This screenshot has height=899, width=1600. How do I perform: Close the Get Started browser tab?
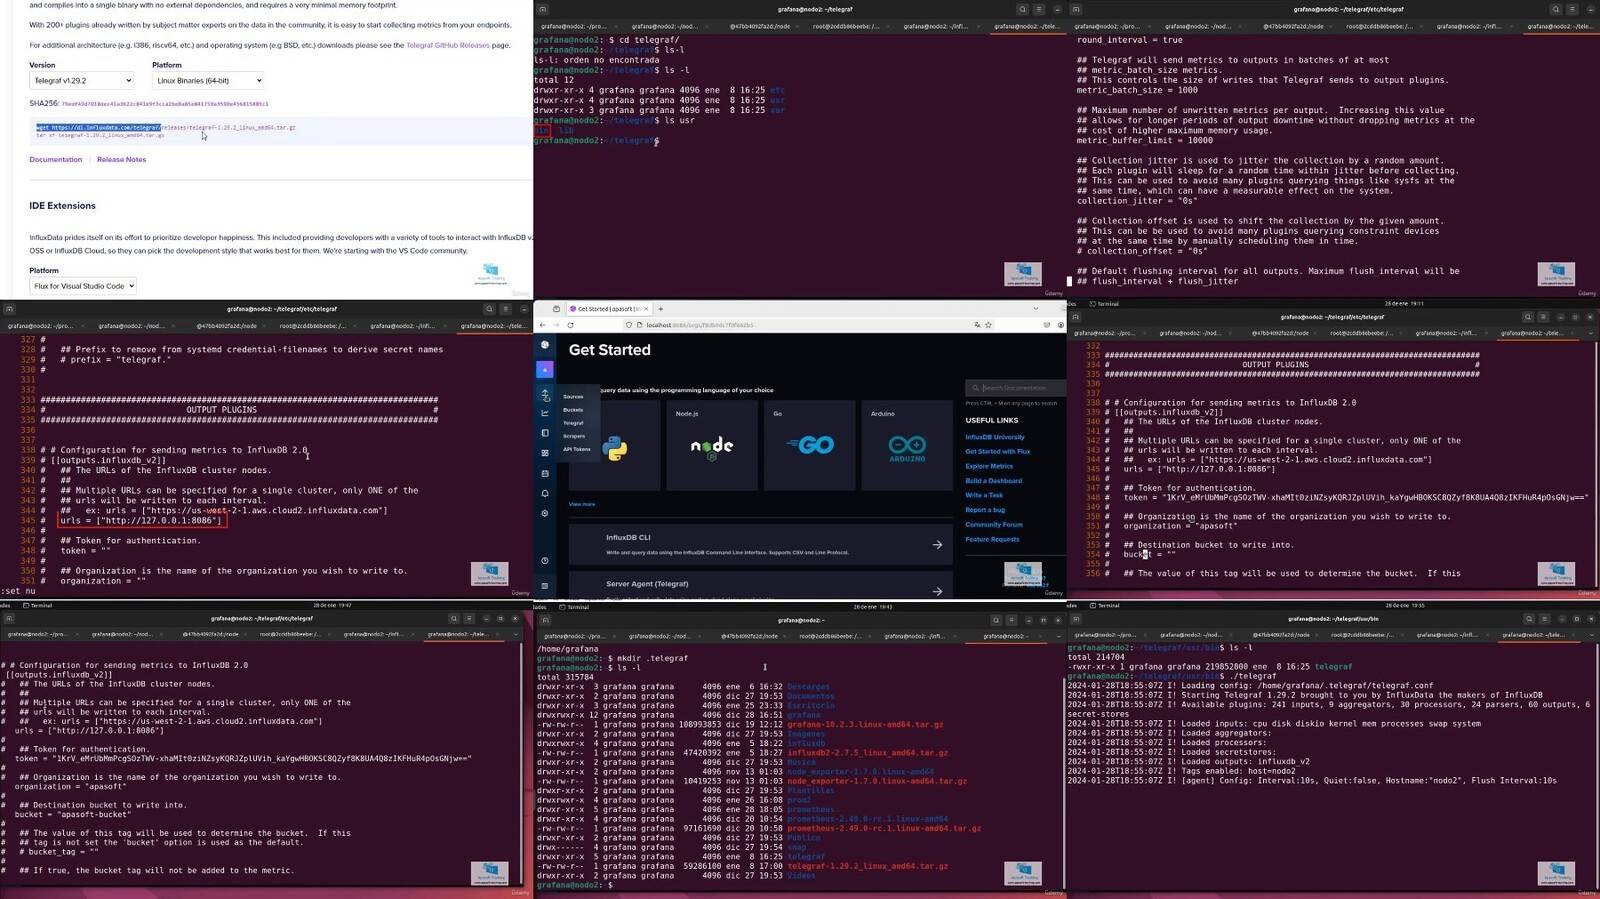pos(647,309)
